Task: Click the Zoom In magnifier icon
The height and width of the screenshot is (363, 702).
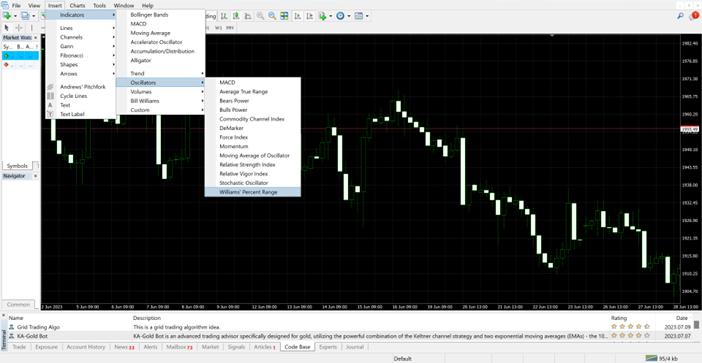Action: [x=260, y=16]
